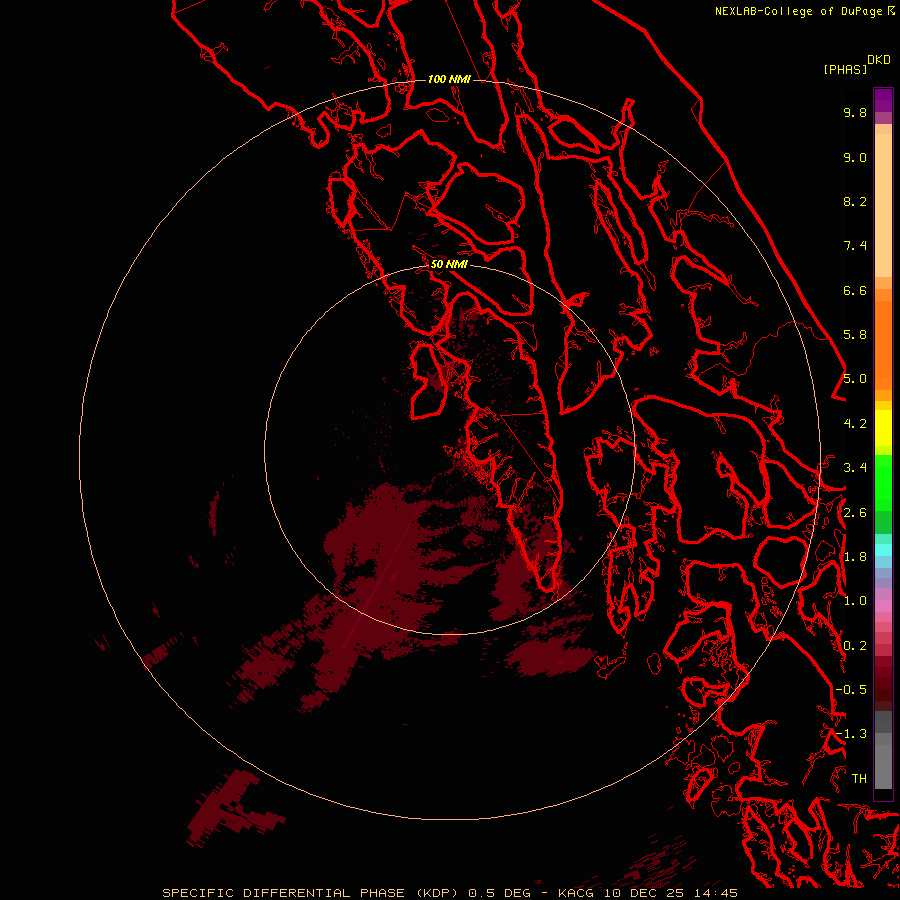Click the 4.2 value on the color scale
Viewport: 900px width, 900px height.
(x=855, y=424)
